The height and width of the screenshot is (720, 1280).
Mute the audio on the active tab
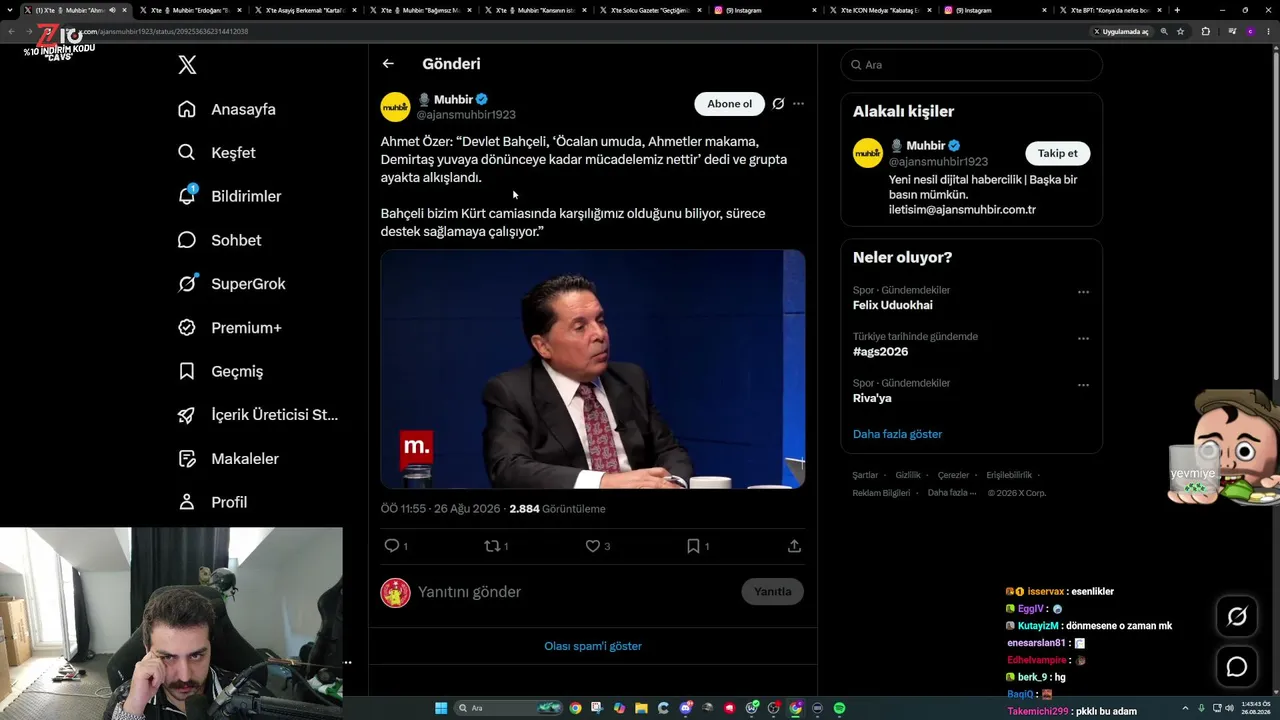(112, 10)
